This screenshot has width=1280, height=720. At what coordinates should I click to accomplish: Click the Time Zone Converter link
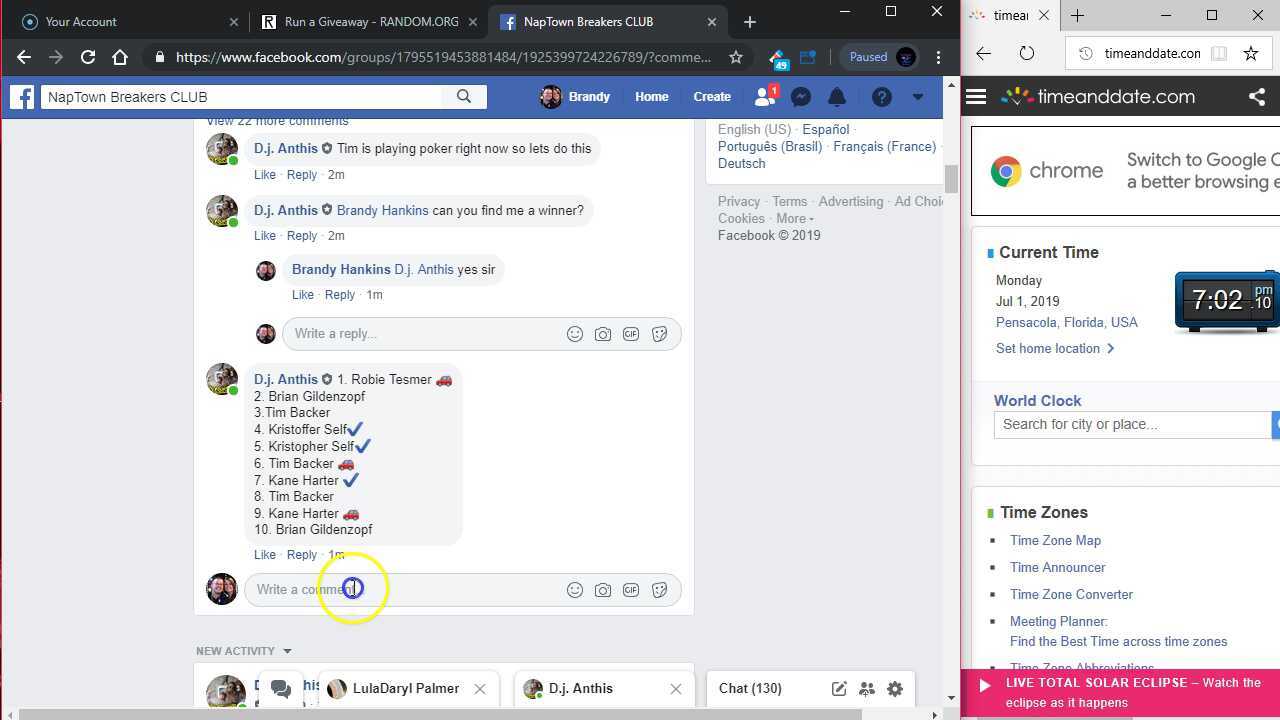pos(1071,594)
